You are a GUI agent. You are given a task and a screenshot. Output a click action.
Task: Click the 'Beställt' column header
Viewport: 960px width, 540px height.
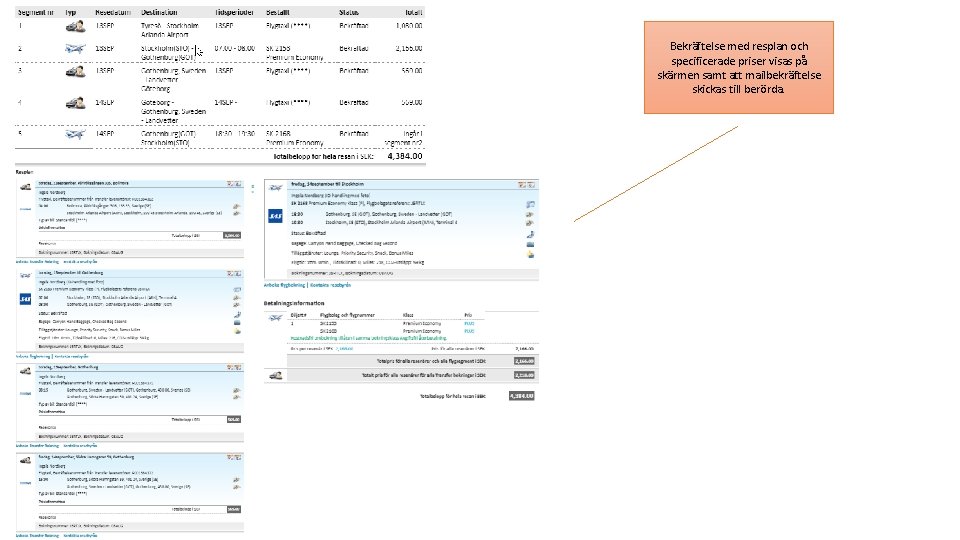[x=278, y=12]
